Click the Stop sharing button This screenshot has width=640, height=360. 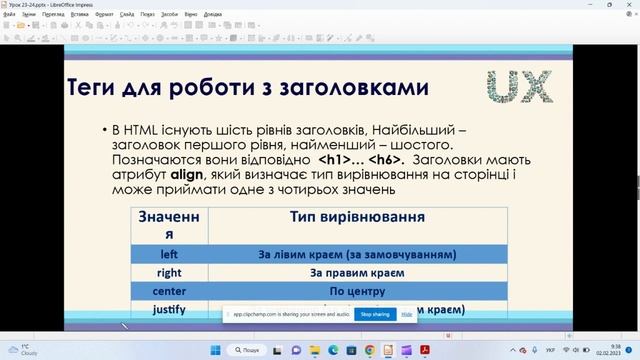[375, 314]
